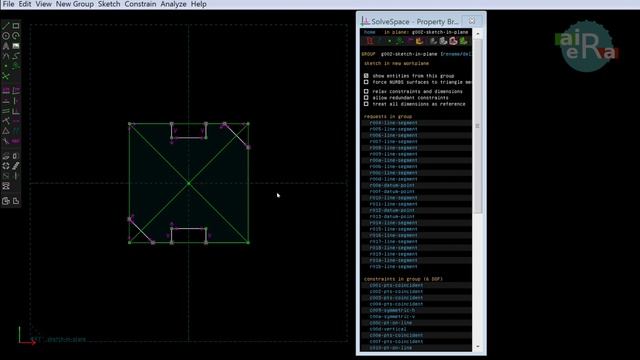
Task: Toggle allow redundant constraints checkbox
Action: pyautogui.click(x=366, y=98)
